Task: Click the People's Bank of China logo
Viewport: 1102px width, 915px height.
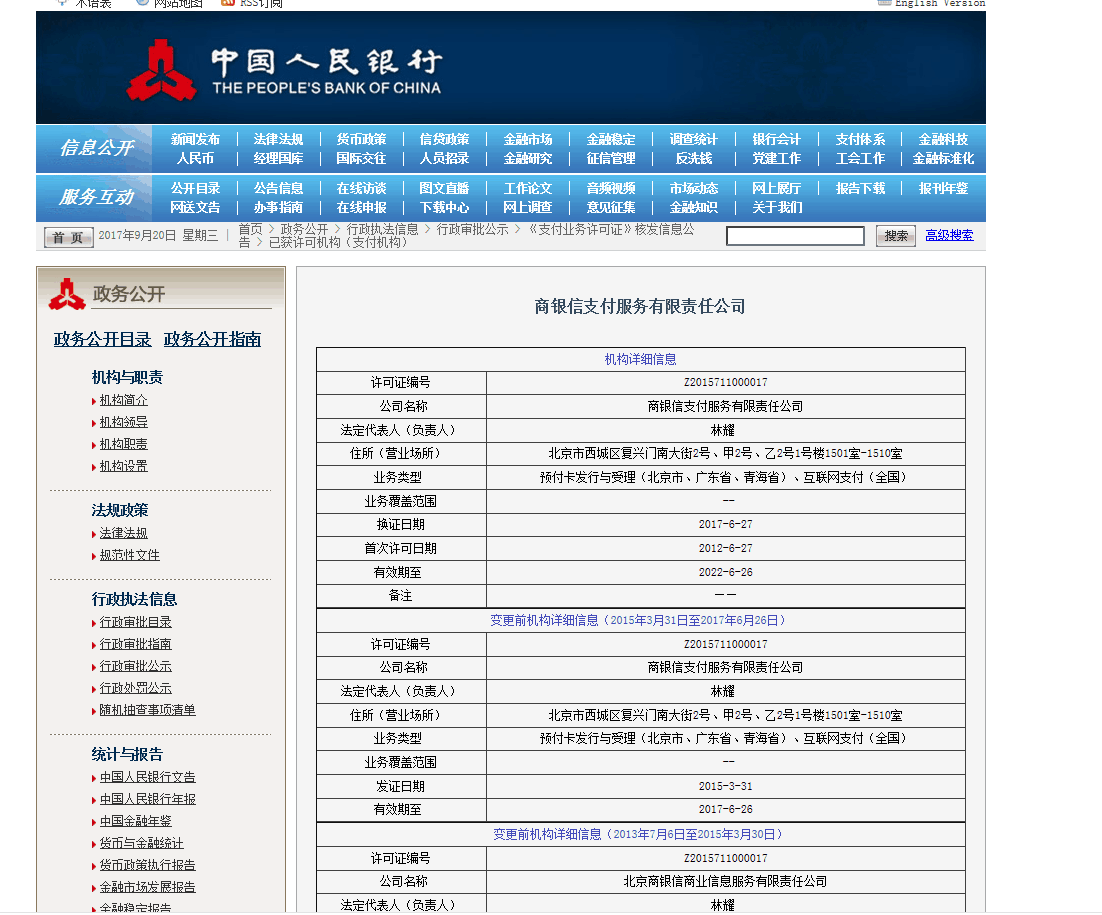Action: pos(284,70)
